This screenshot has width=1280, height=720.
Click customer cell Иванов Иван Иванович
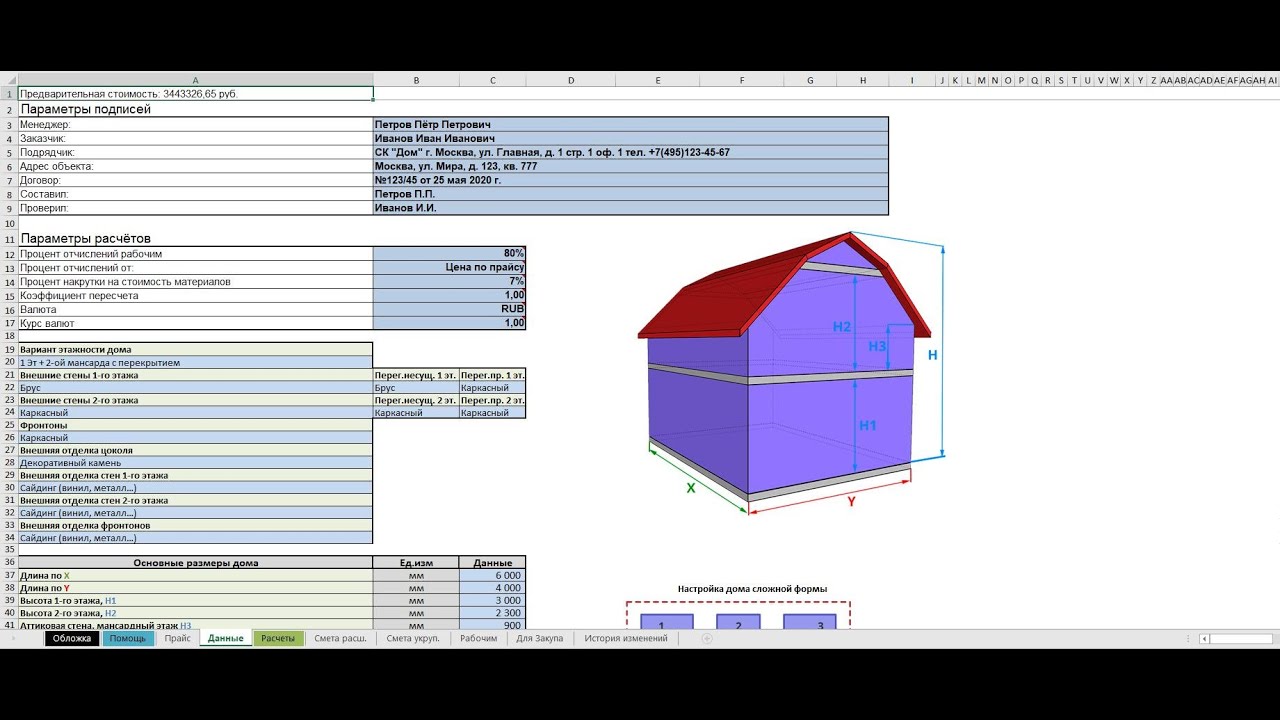point(630,138)
